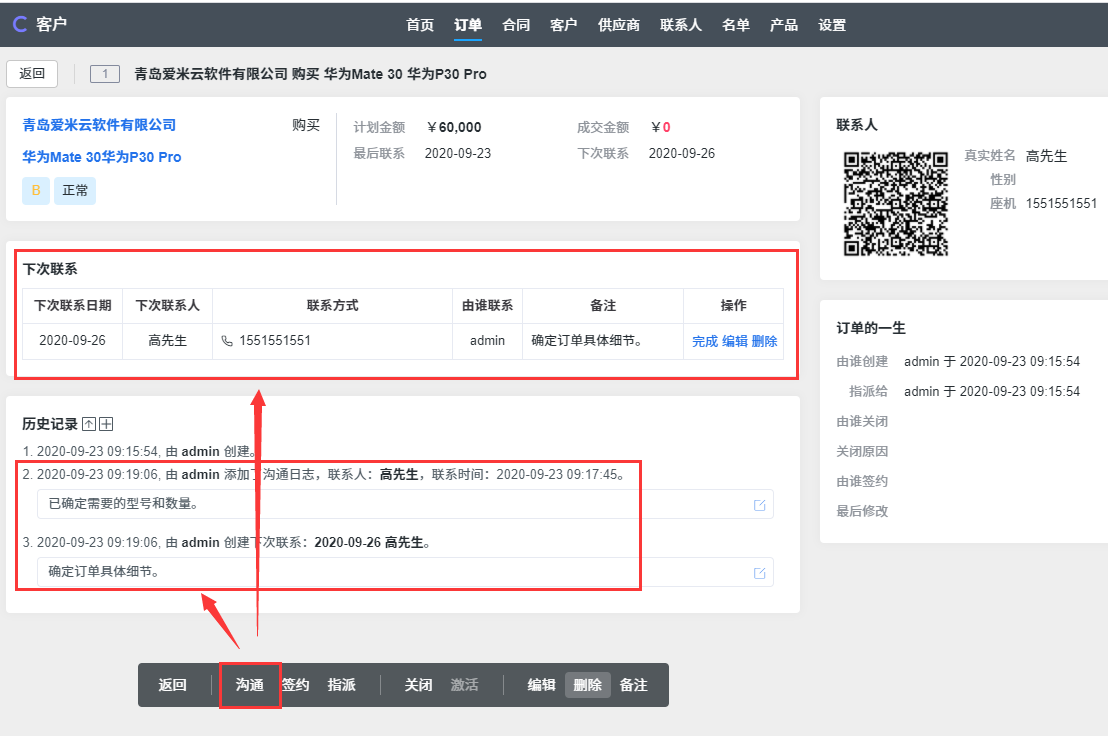
Task: Open the 设置 menu
Action: click(x=831, y=25)
